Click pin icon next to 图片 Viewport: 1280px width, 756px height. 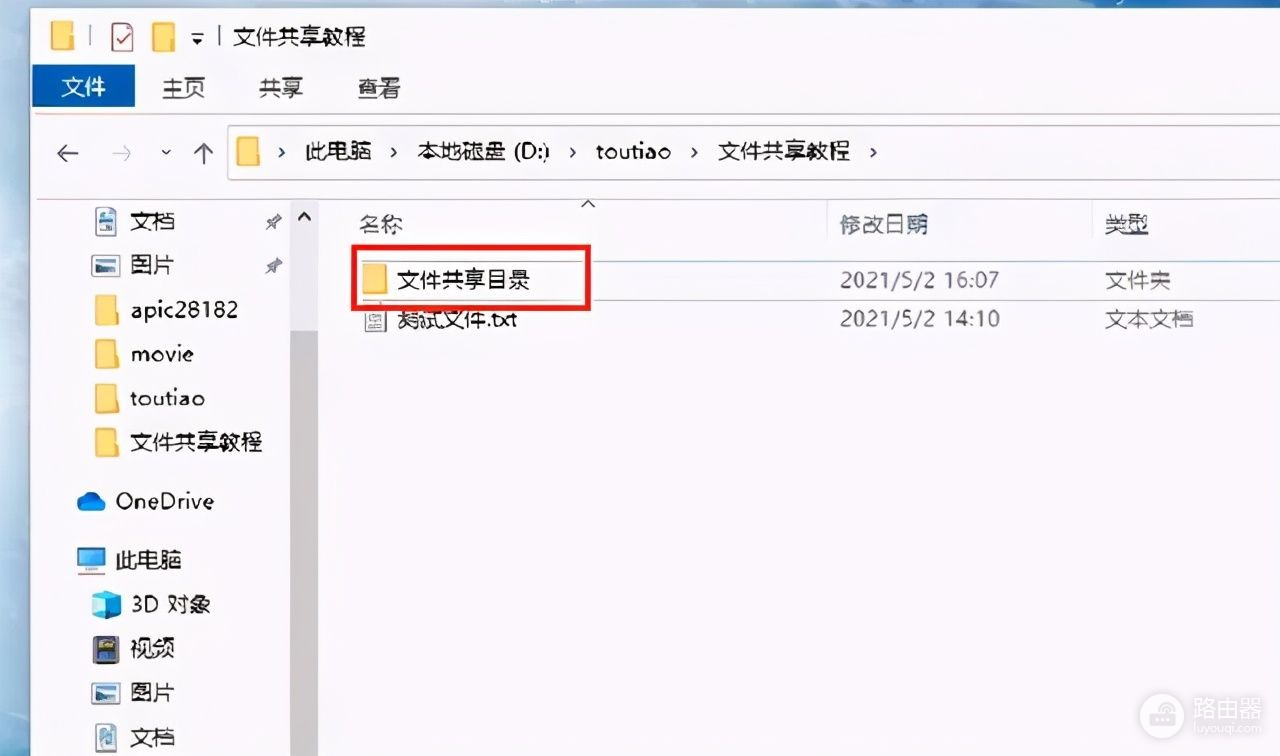pyautogui.click(x=273, y=266)
